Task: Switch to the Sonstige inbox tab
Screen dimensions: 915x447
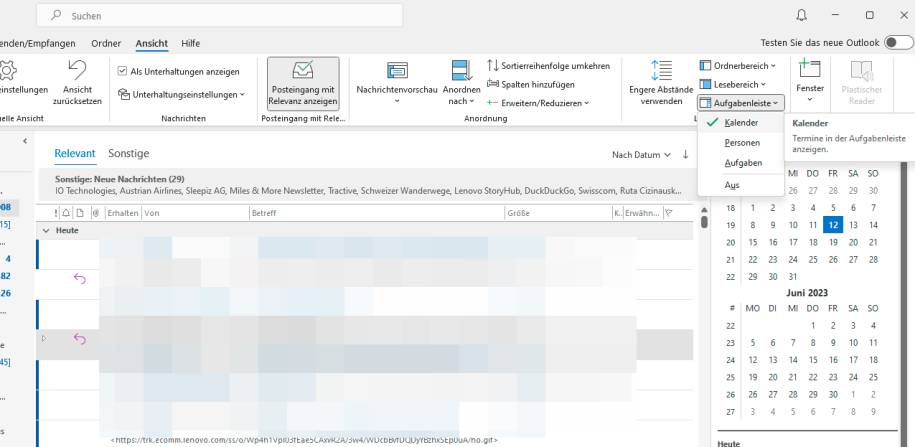Action: tap(128, 153)
